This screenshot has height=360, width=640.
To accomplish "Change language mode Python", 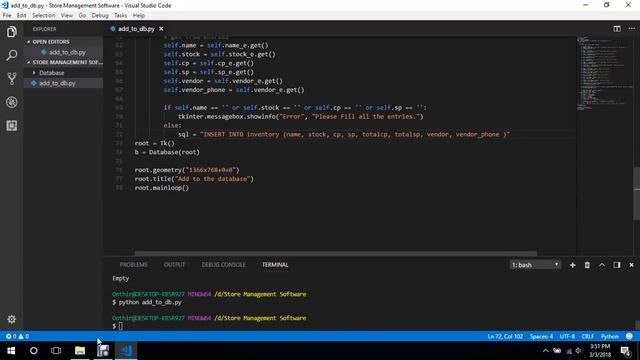I will pos(609,336).
